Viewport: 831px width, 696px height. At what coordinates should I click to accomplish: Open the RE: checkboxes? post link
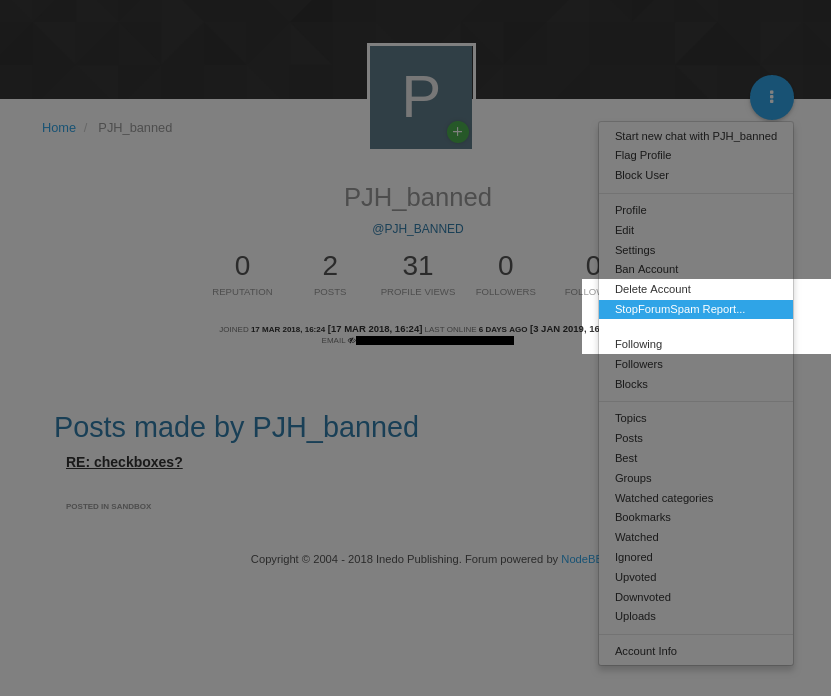point(124,462)
